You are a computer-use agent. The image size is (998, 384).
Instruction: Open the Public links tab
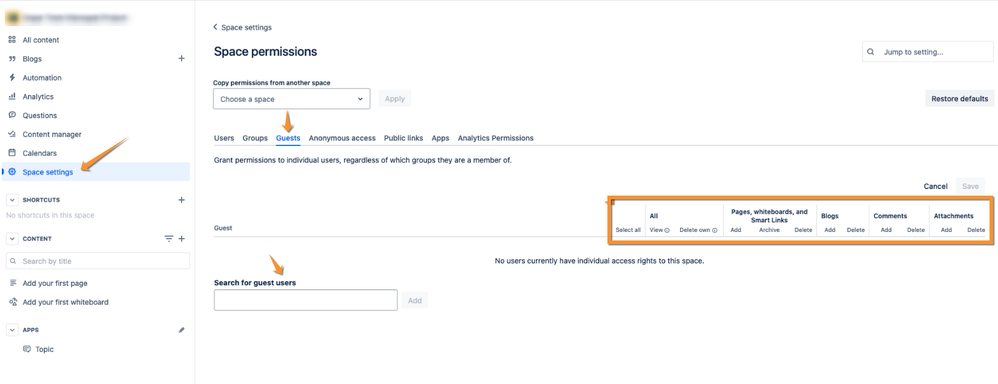point(404,138)
